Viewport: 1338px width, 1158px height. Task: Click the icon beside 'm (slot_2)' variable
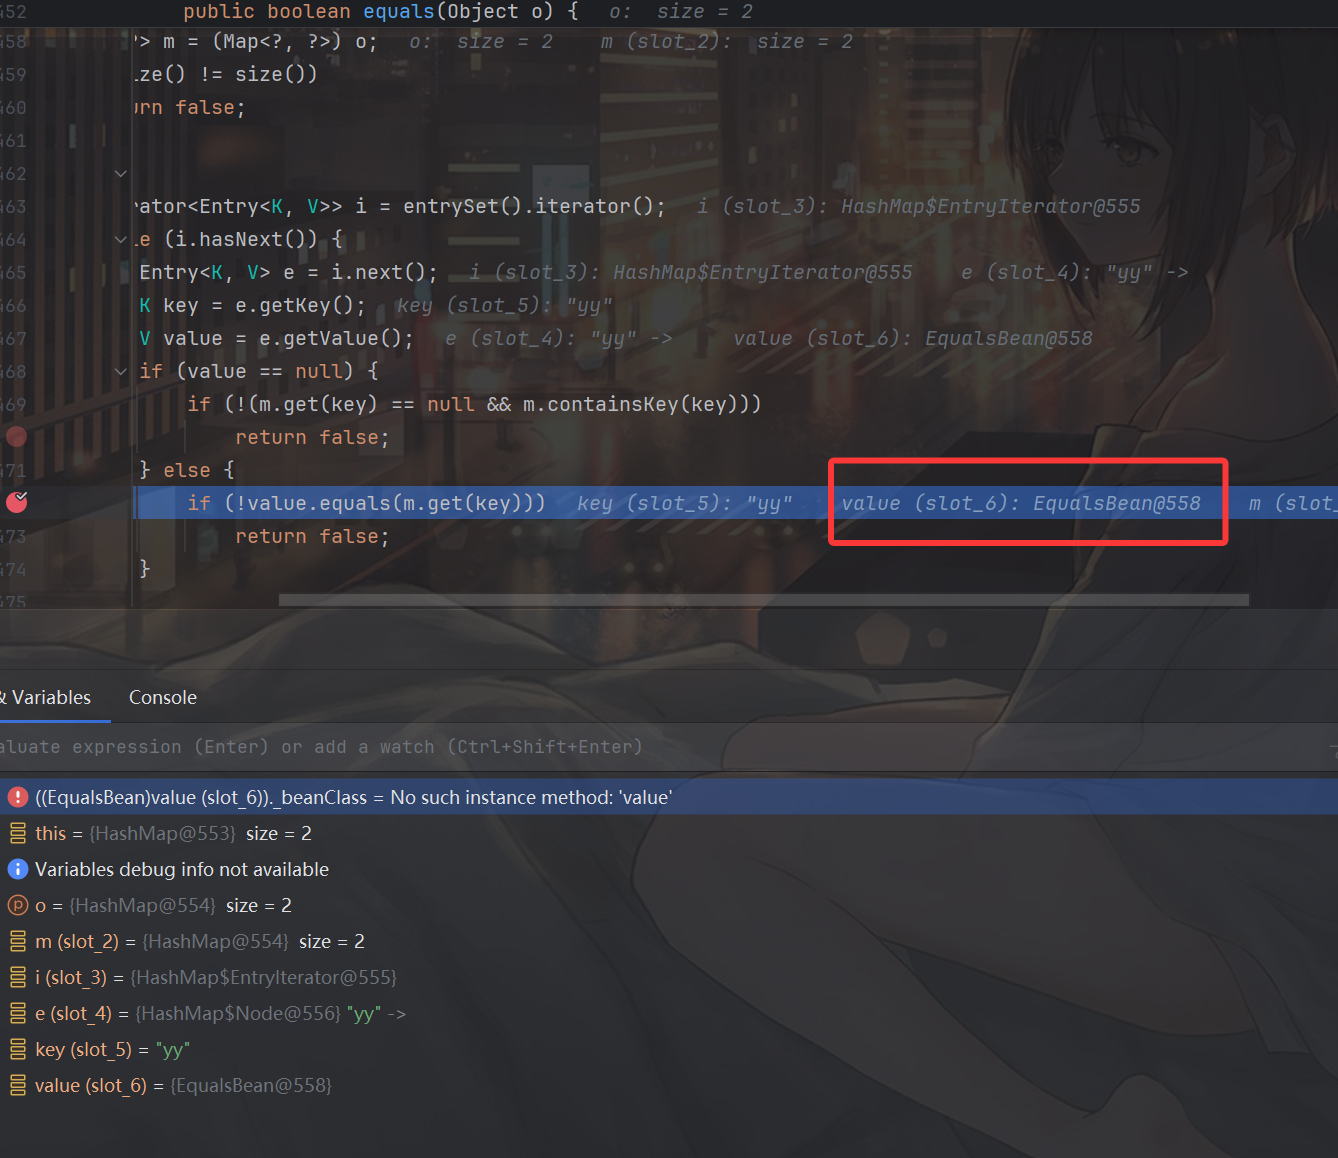18,941
